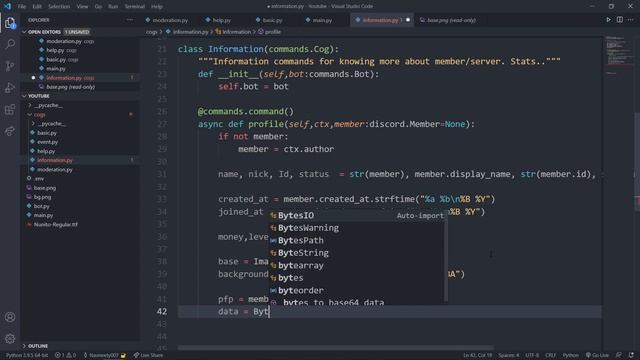Click the Information class in breadcrumb
Screen dimensions: 640x360
click(233, 32)
